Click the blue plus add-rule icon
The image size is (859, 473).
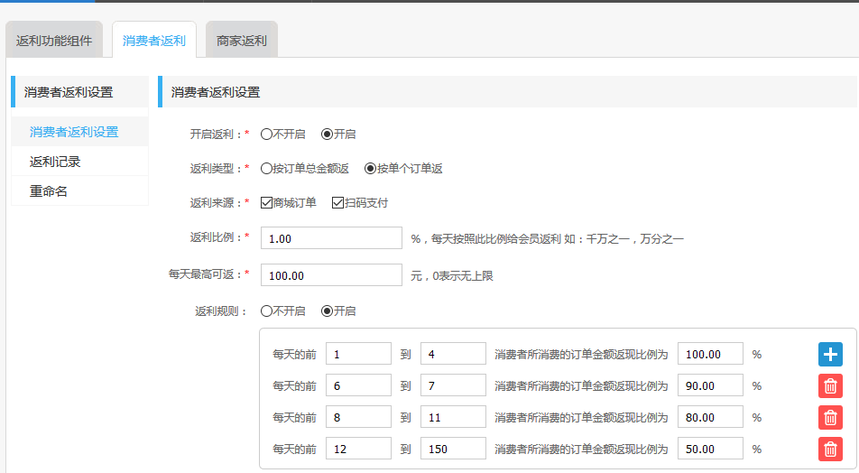830,354
